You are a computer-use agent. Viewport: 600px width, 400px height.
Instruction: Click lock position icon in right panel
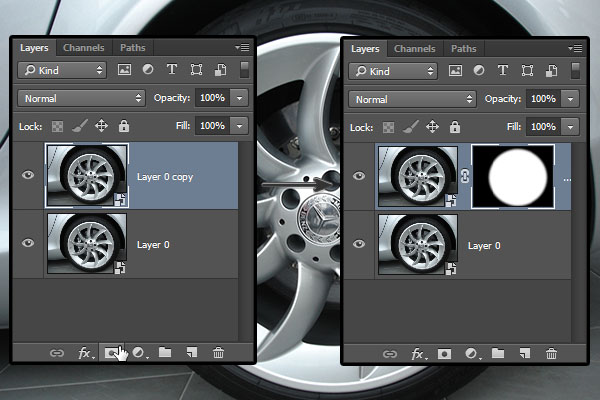point(433,126)
